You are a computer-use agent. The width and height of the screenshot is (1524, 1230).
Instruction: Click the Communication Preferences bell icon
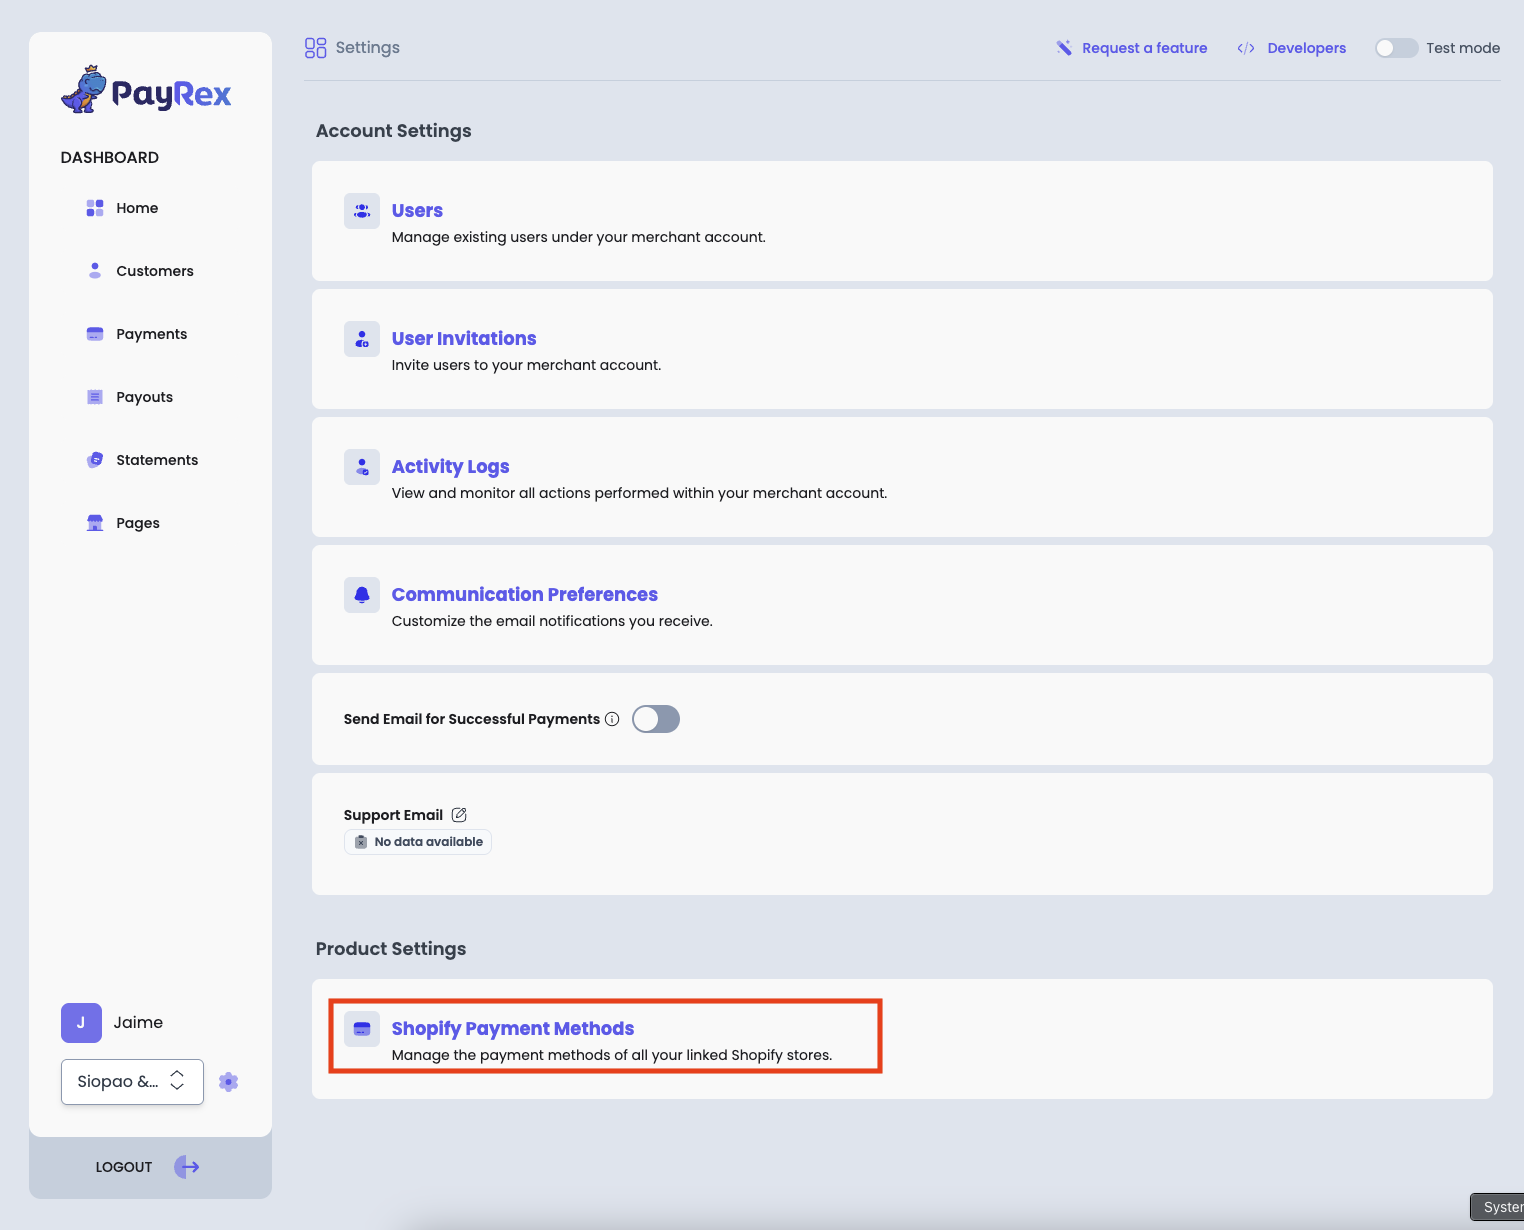point(361,594)
